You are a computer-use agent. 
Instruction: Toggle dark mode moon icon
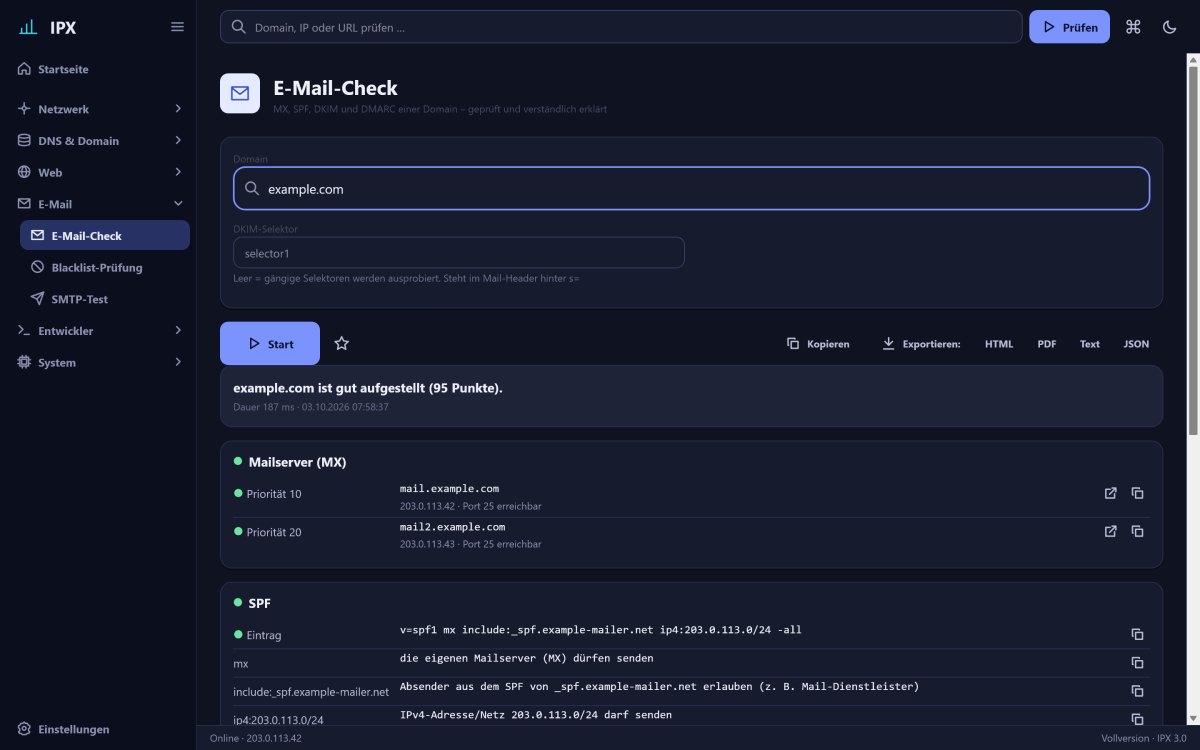point(1169,27)
